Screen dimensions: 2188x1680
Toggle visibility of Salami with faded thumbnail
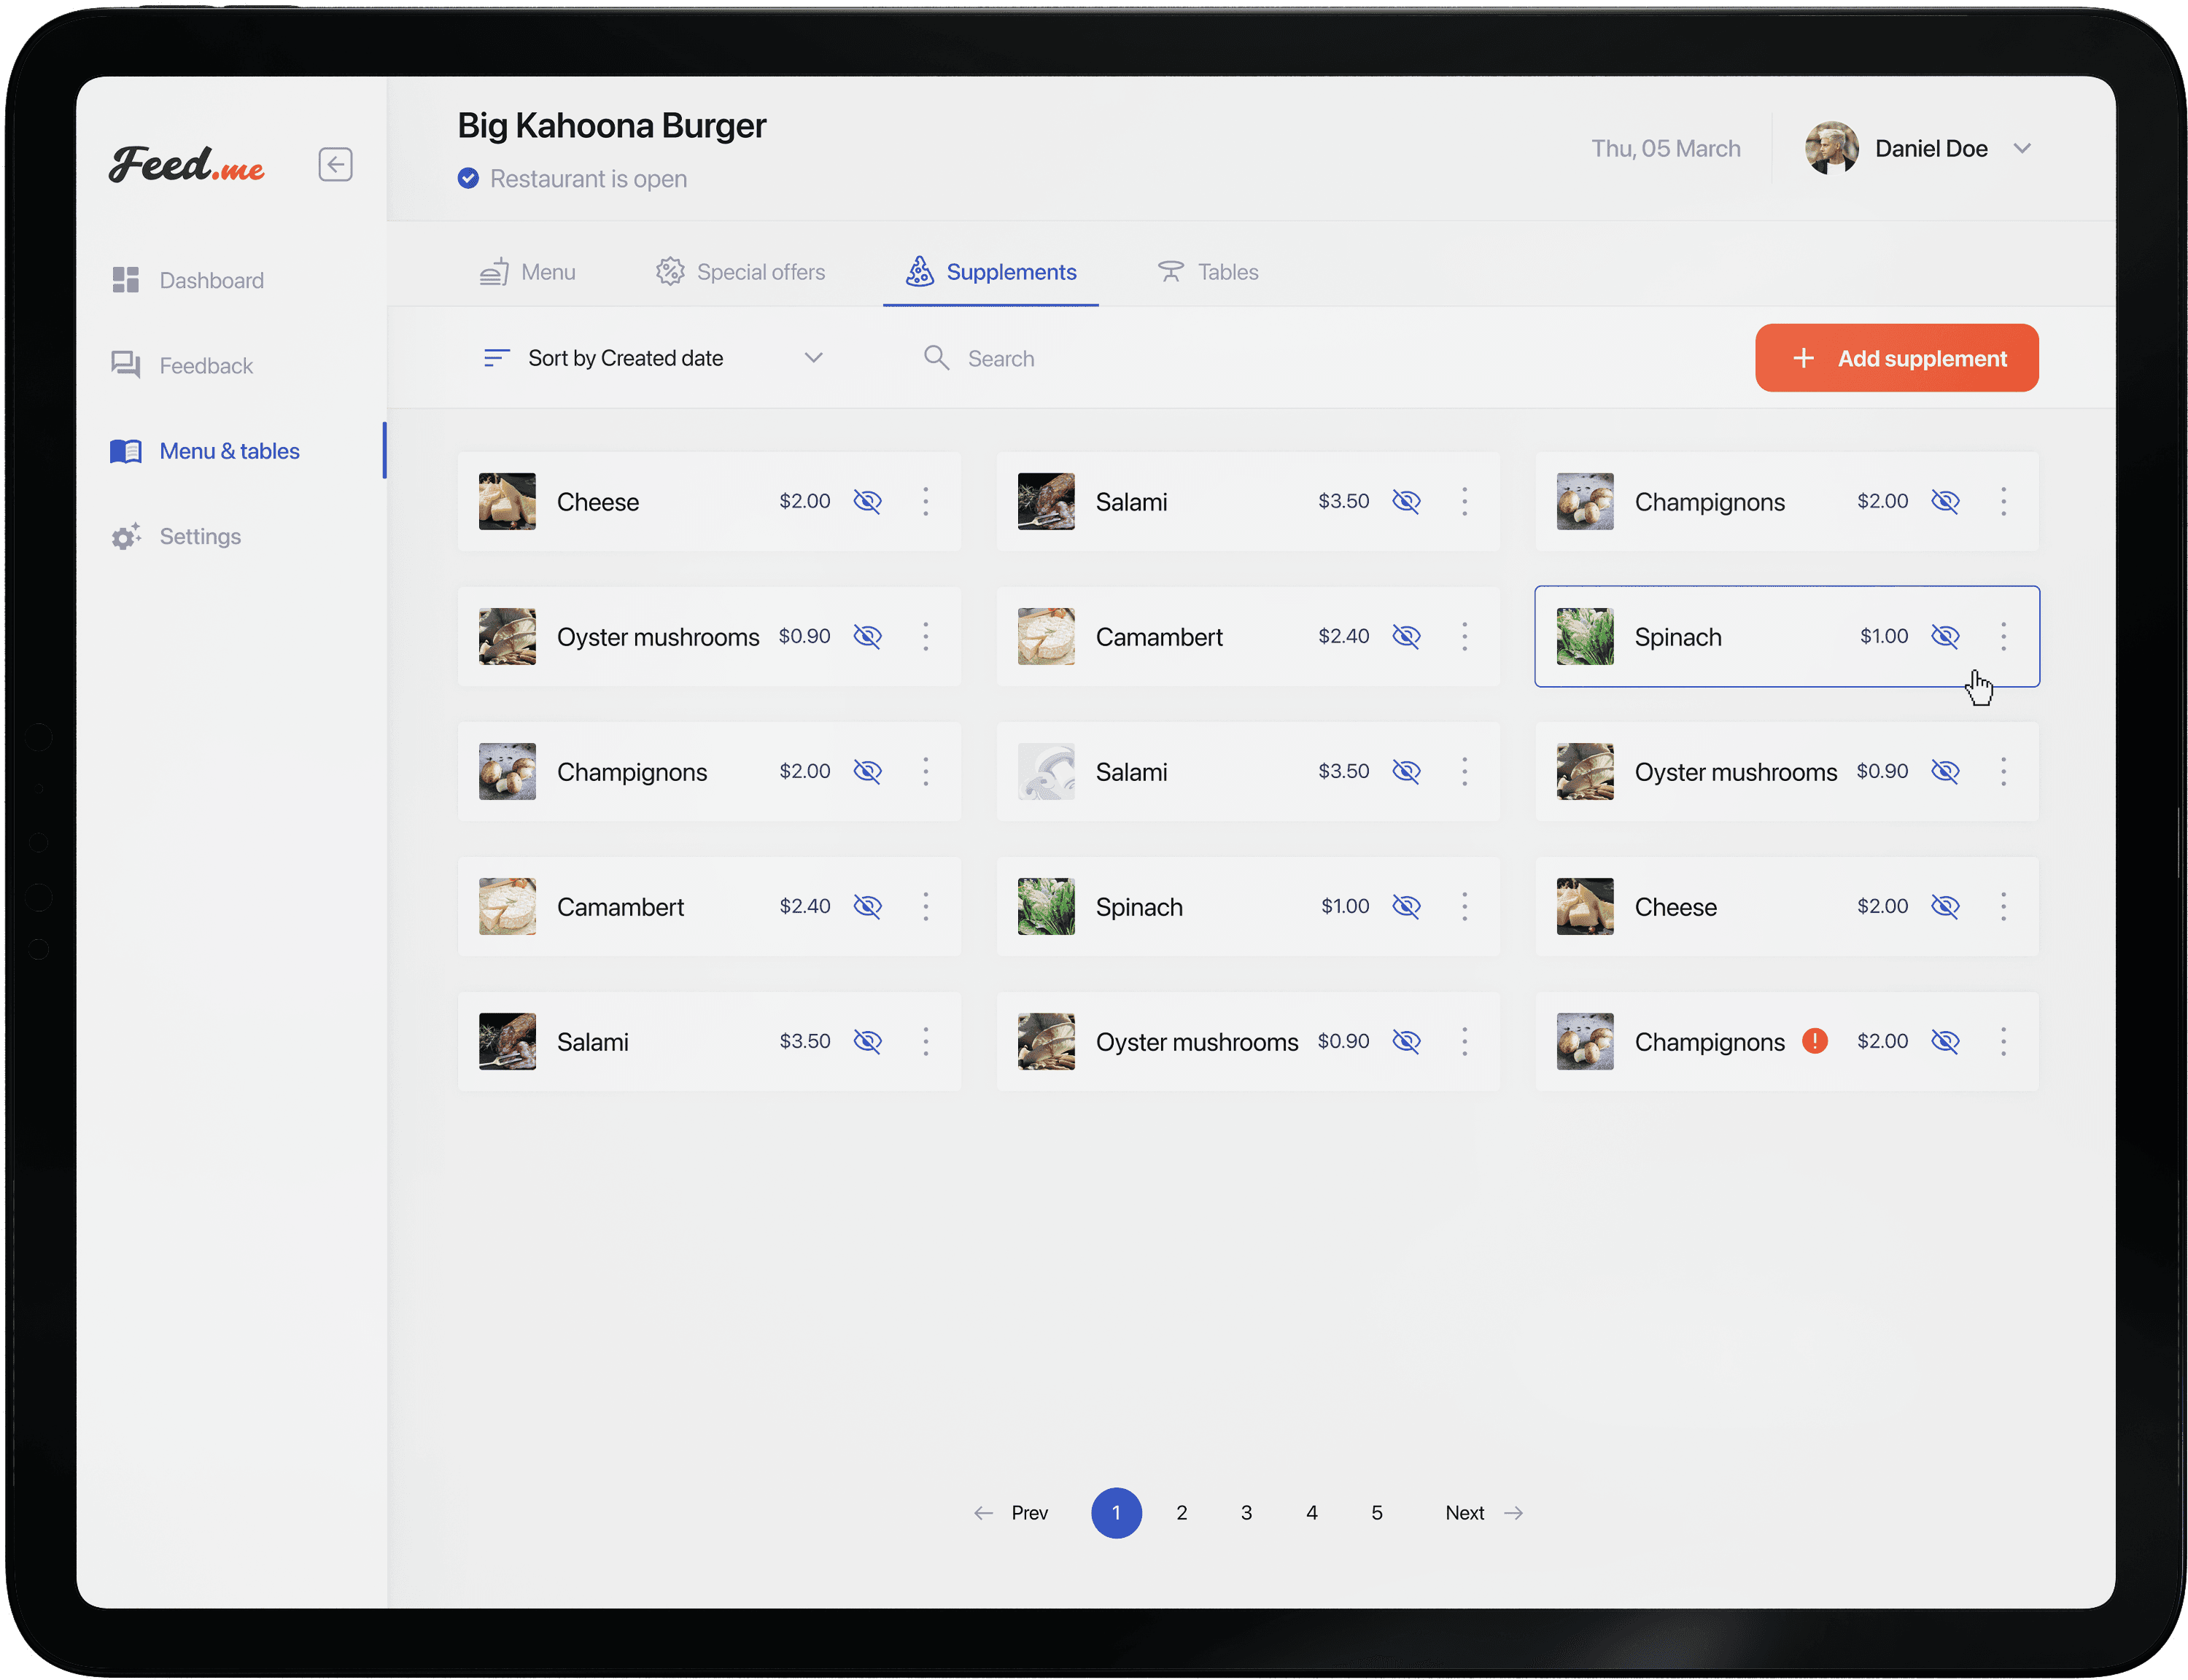pyautogui.click(x=1406, y=771)
